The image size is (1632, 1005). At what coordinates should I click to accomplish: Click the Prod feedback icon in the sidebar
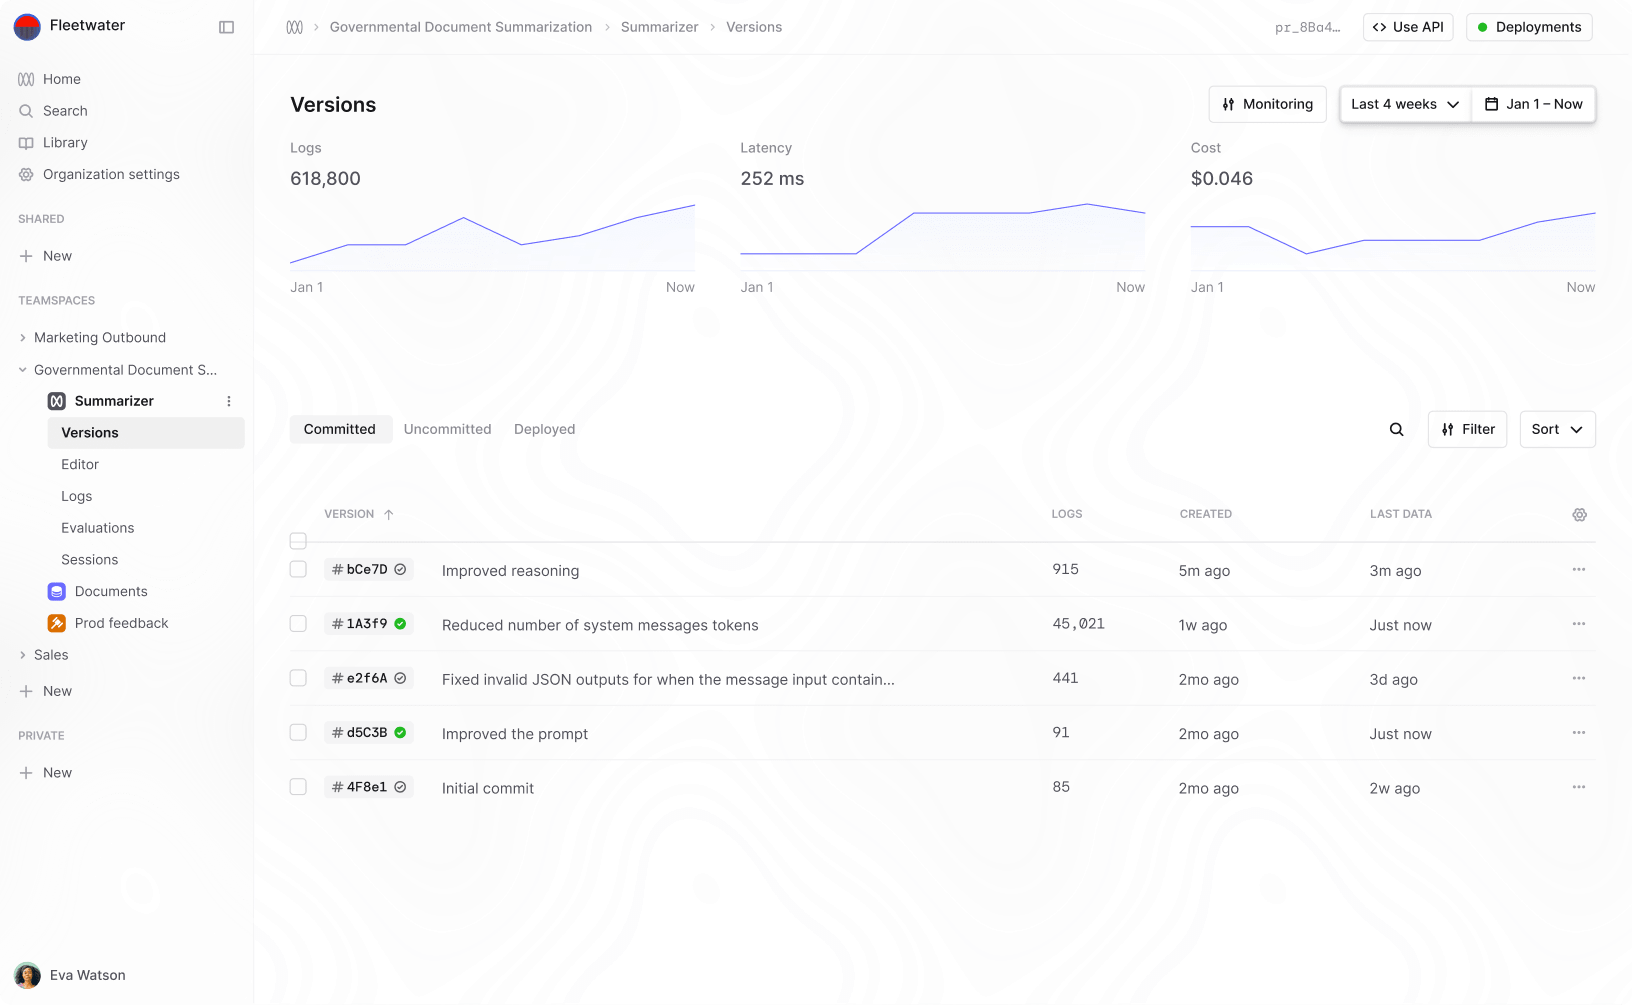pos(57,623)
